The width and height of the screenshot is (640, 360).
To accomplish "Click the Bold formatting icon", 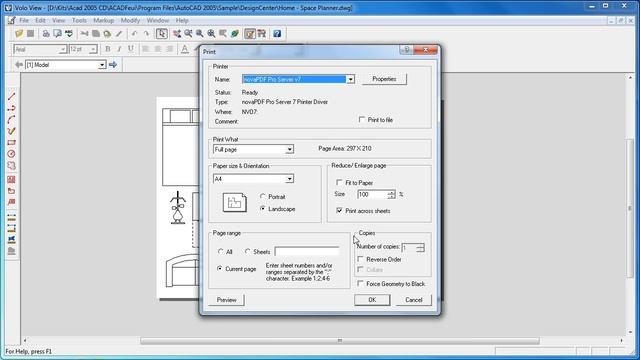I will point(108,49).
